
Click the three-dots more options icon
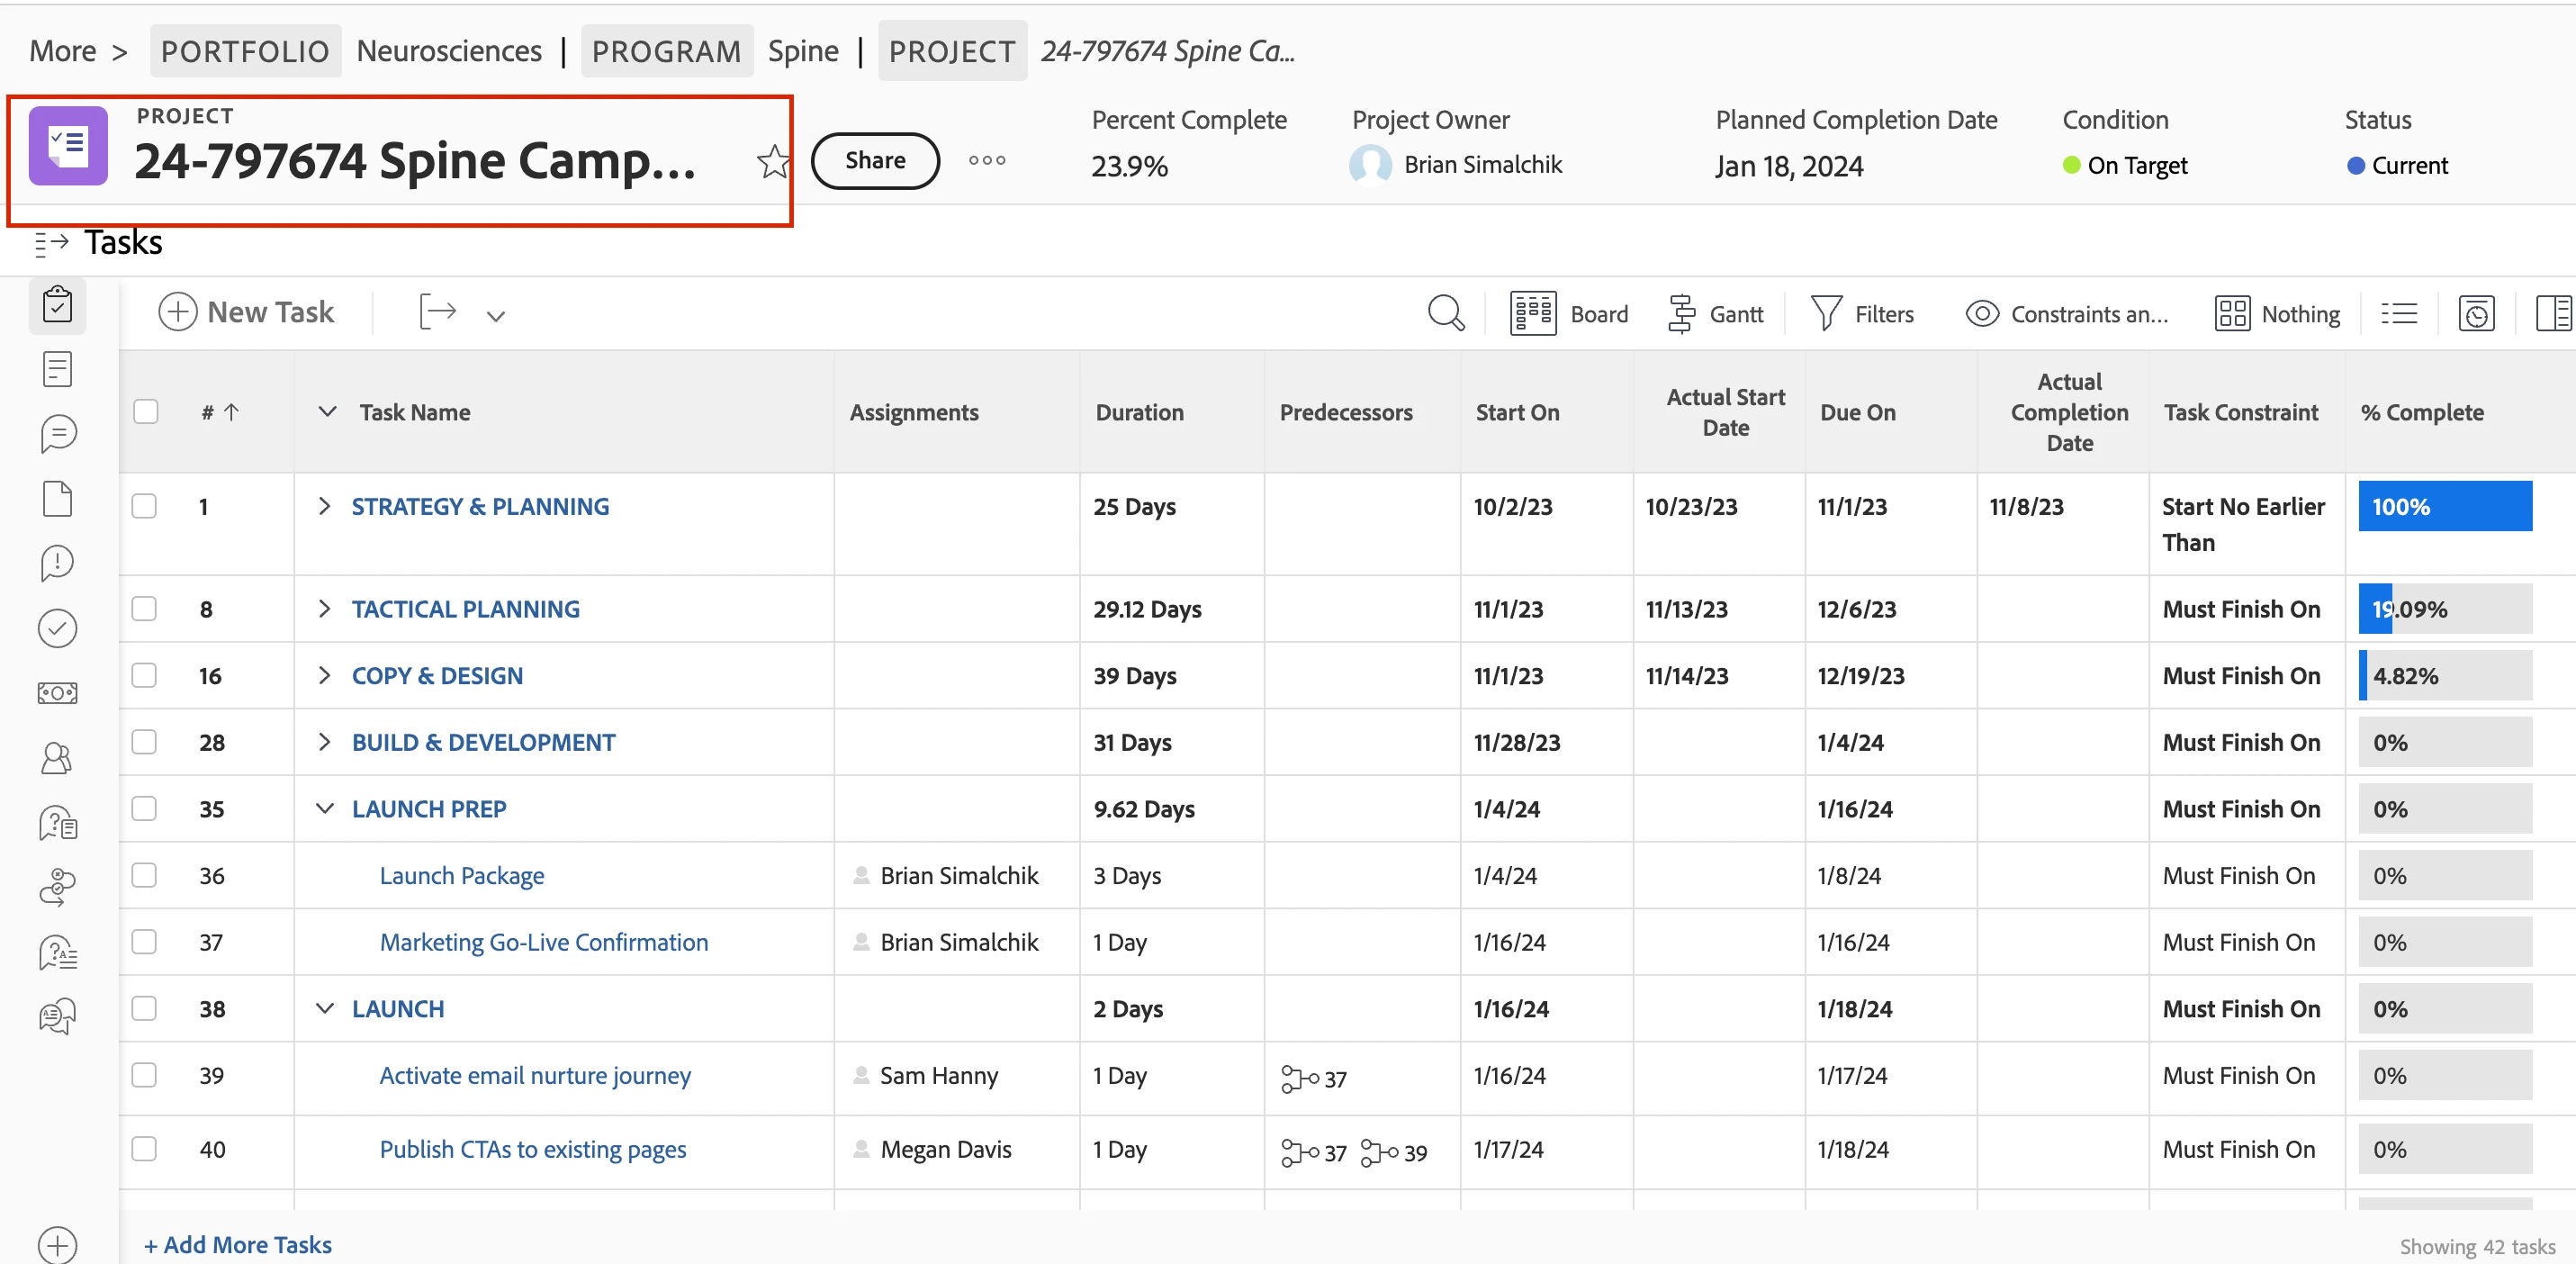point(986,160)
